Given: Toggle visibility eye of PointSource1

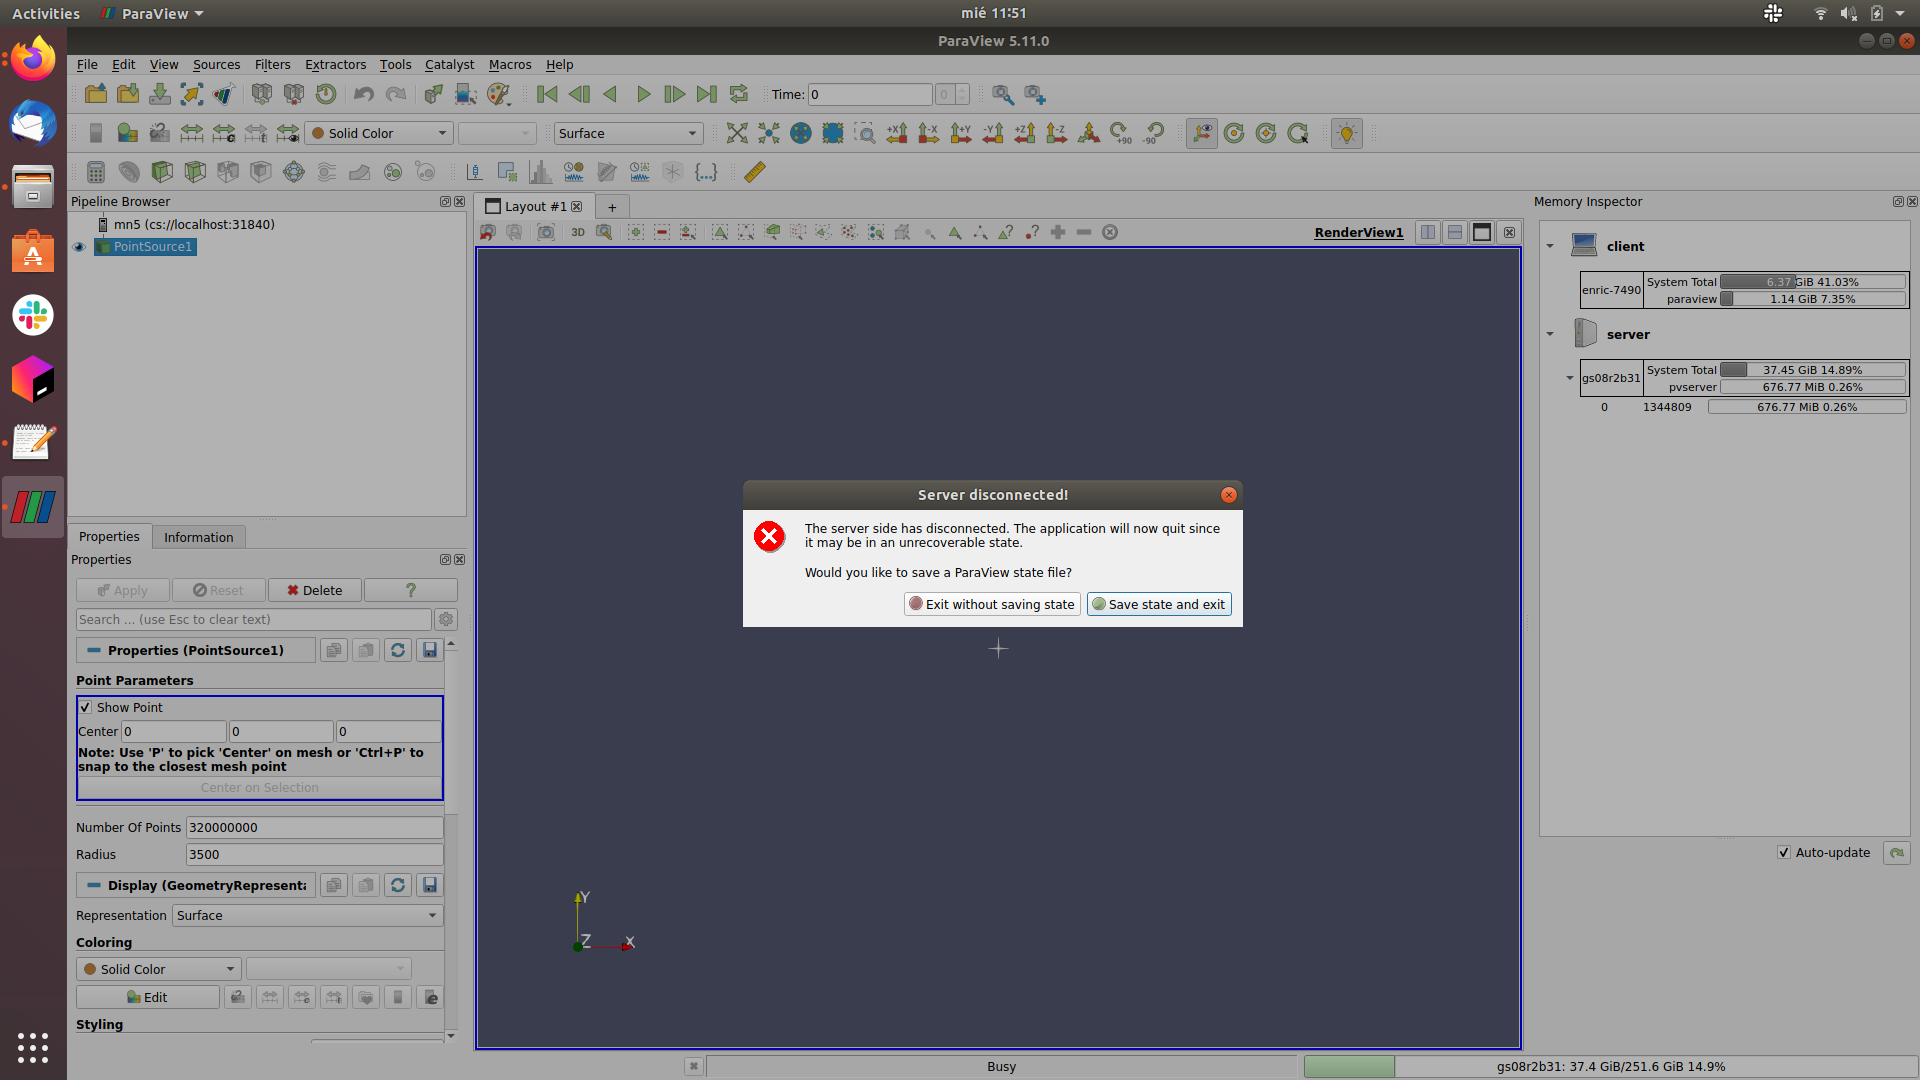Looking at the screenshot, I should pyautogui.click(x=79, y=247).
